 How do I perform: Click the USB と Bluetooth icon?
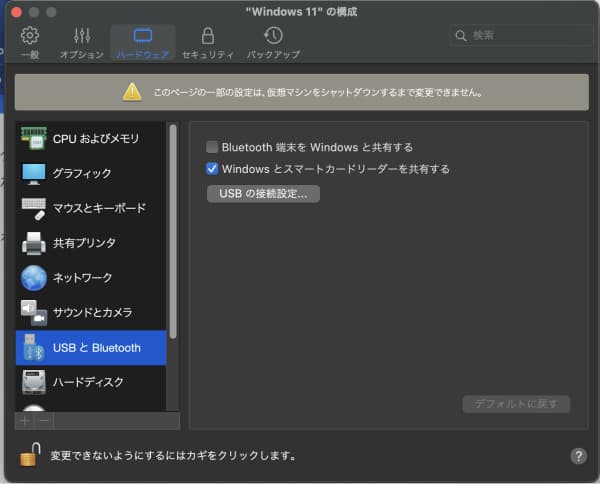click(x=34, y=347)
